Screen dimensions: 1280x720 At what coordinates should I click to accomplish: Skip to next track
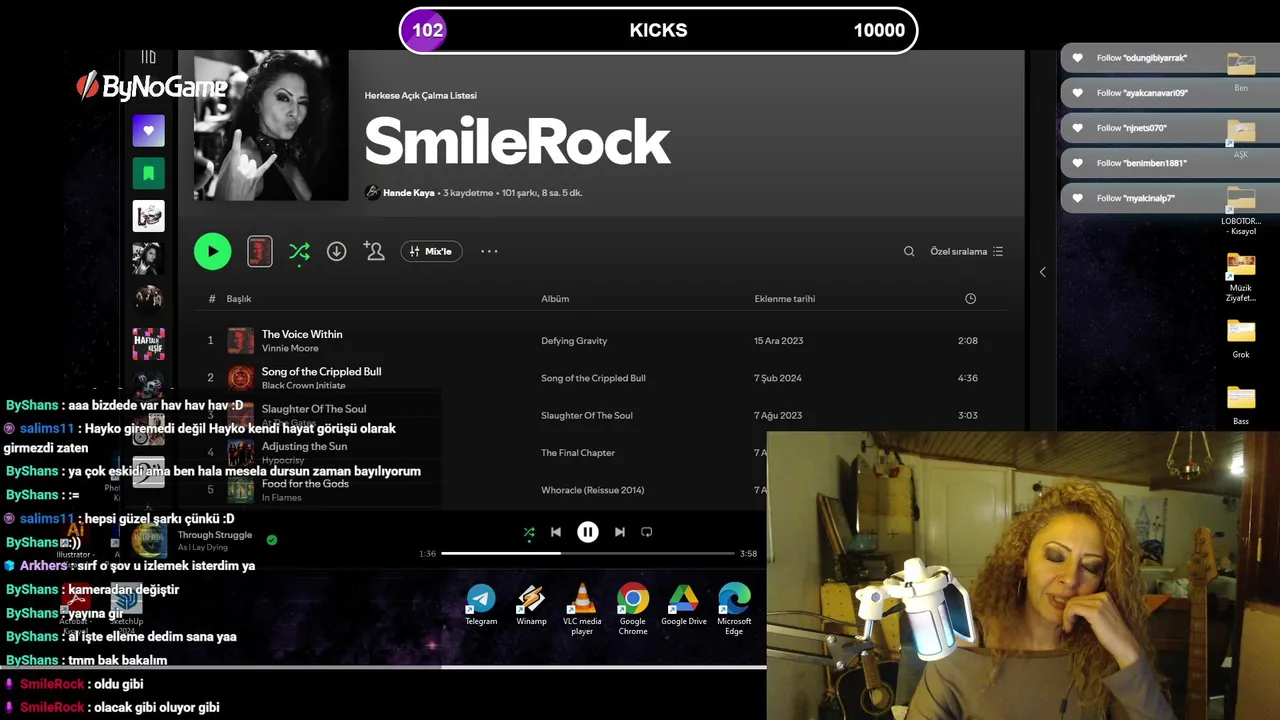point(620,533)
